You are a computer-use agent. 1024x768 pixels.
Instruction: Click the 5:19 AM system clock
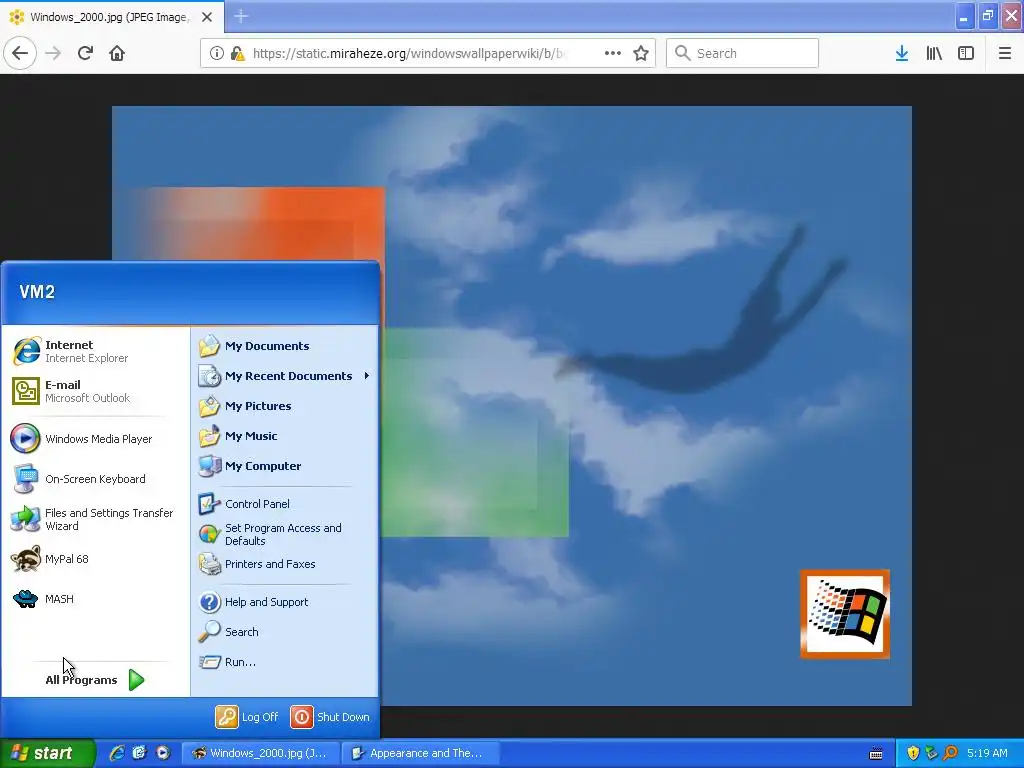[x=987, y=753]
